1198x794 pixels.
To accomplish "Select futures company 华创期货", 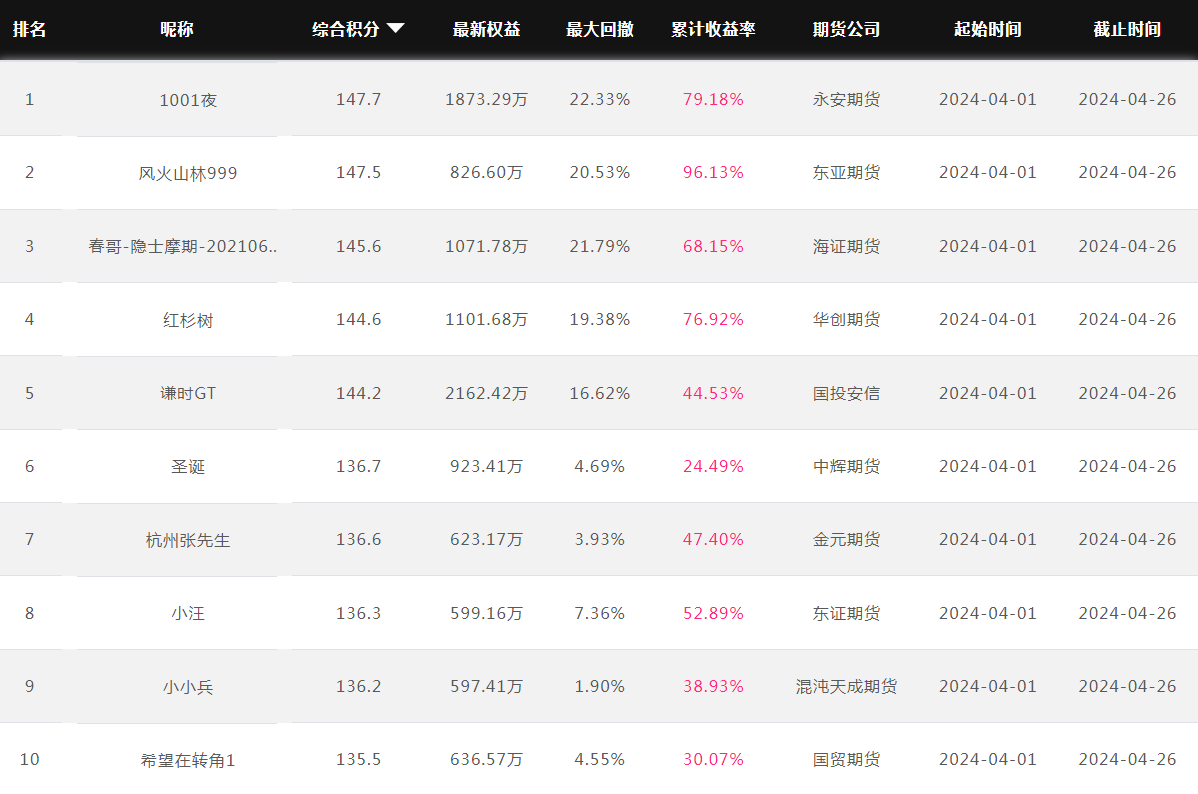I will tap(846, 319).
